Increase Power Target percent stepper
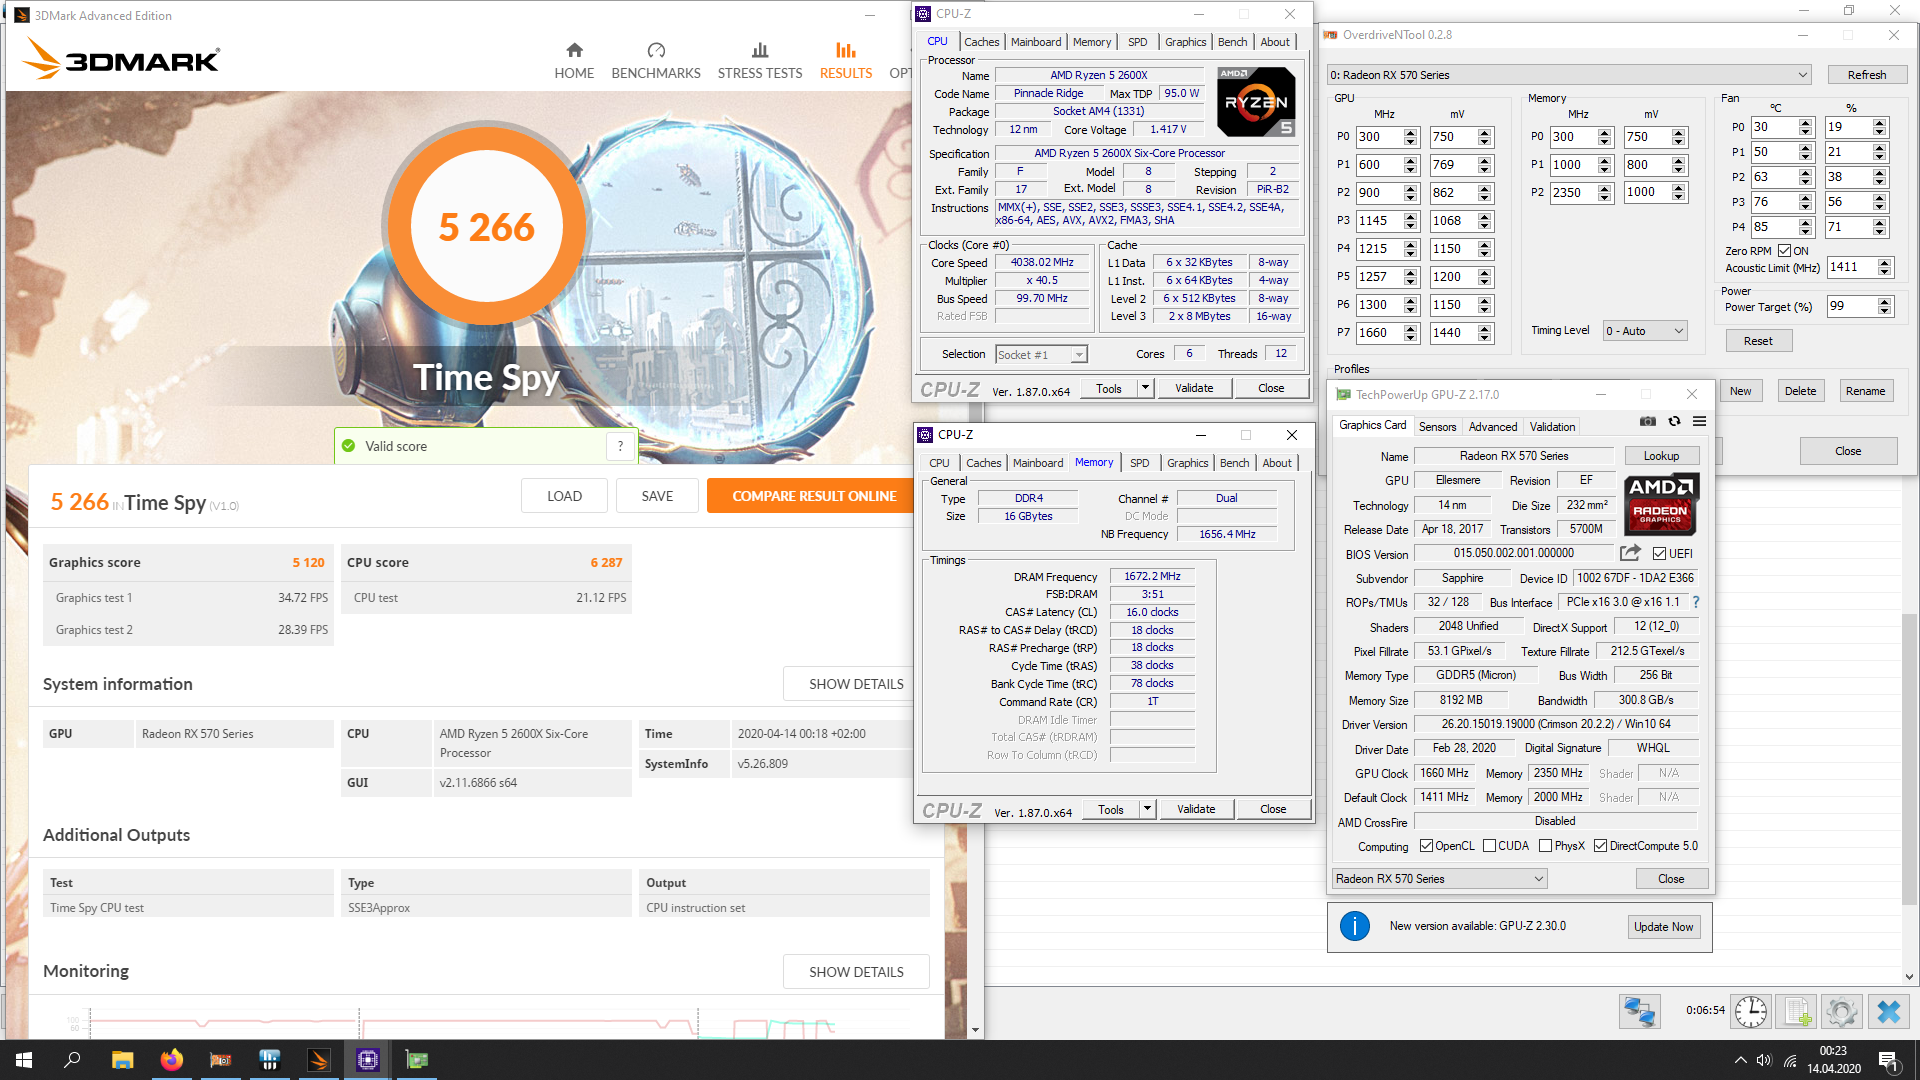 point(1885,302)
